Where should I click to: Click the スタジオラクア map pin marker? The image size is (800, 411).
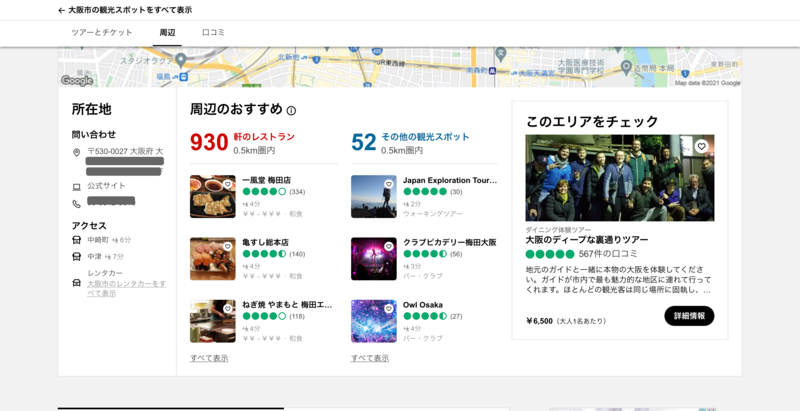(180, 61)
